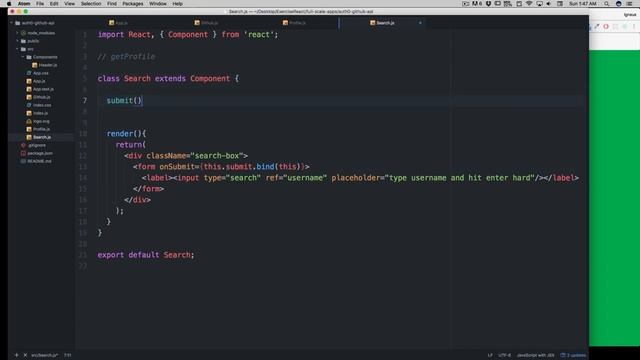Click line number 7 in the gutter
The width and height of the screenshot is (640, 360).
tap(85, 100)
